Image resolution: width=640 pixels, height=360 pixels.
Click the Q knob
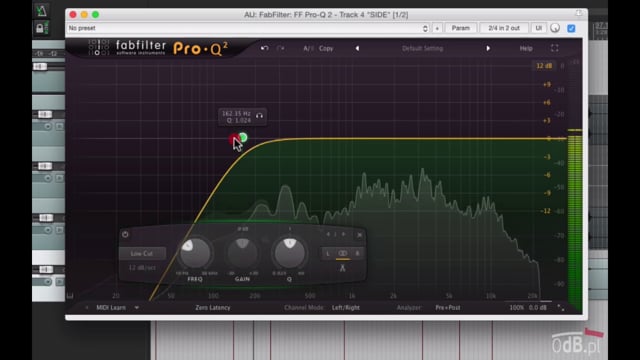[x=289, y=253]
